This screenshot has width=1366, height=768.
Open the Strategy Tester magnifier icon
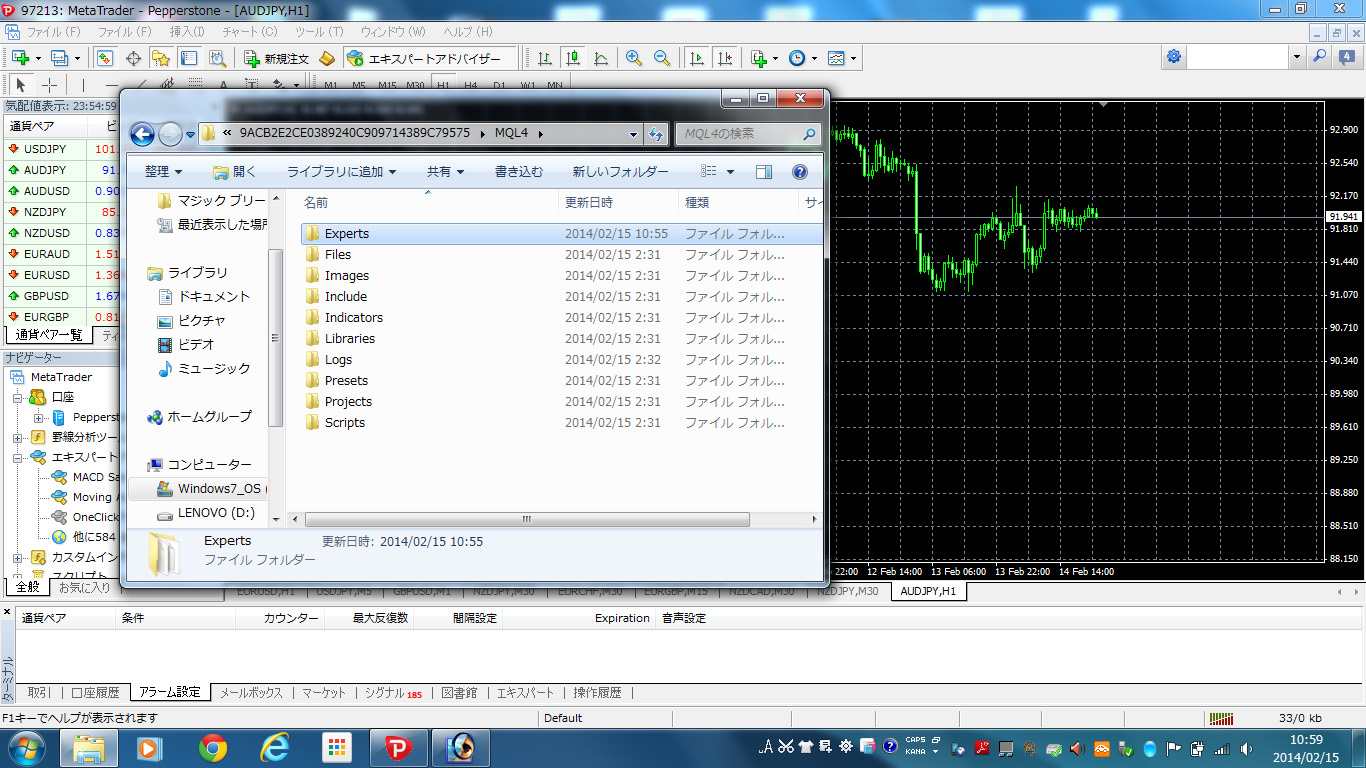coord(217,58)
